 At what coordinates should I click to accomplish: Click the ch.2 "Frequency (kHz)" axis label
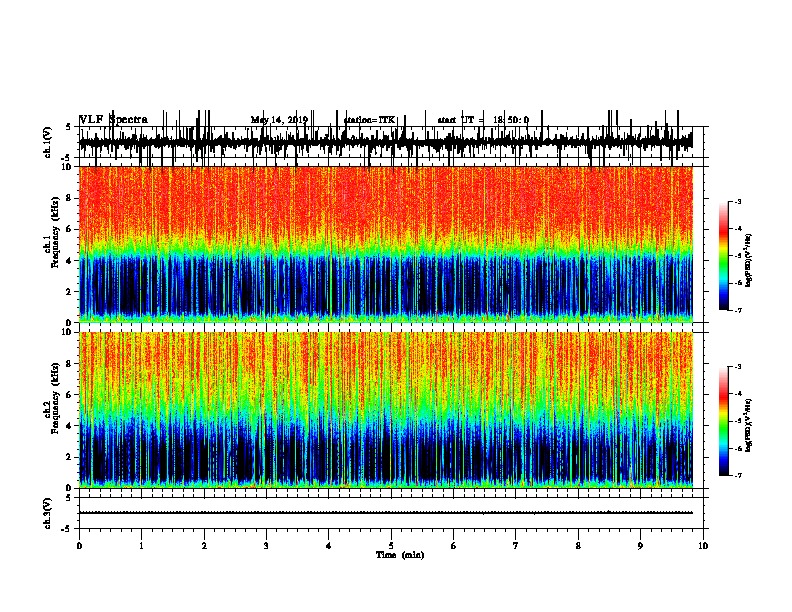56,398
